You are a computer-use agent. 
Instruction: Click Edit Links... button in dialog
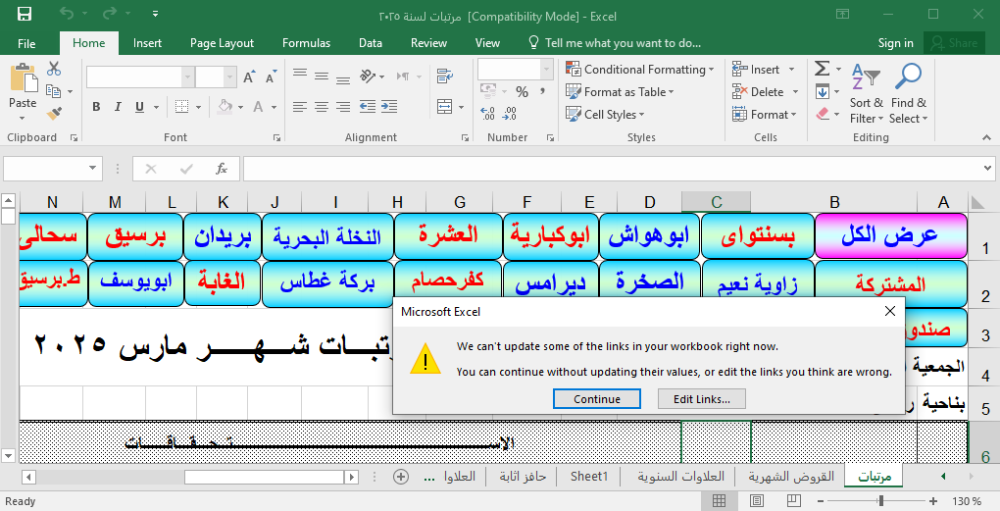coord(702,399)
